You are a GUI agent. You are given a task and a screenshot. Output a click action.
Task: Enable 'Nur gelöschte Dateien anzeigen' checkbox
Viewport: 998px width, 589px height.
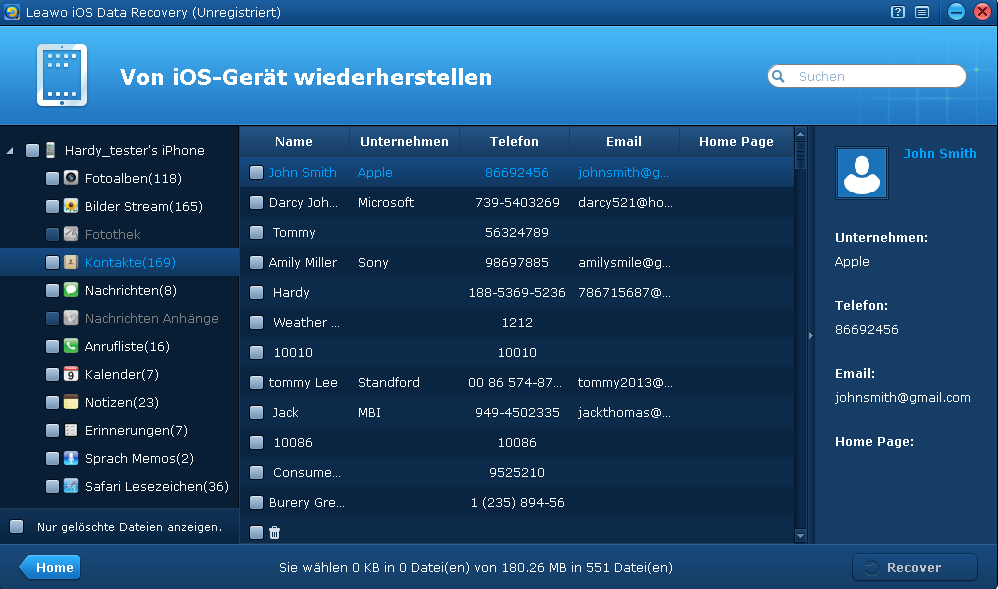click(17, 527)
